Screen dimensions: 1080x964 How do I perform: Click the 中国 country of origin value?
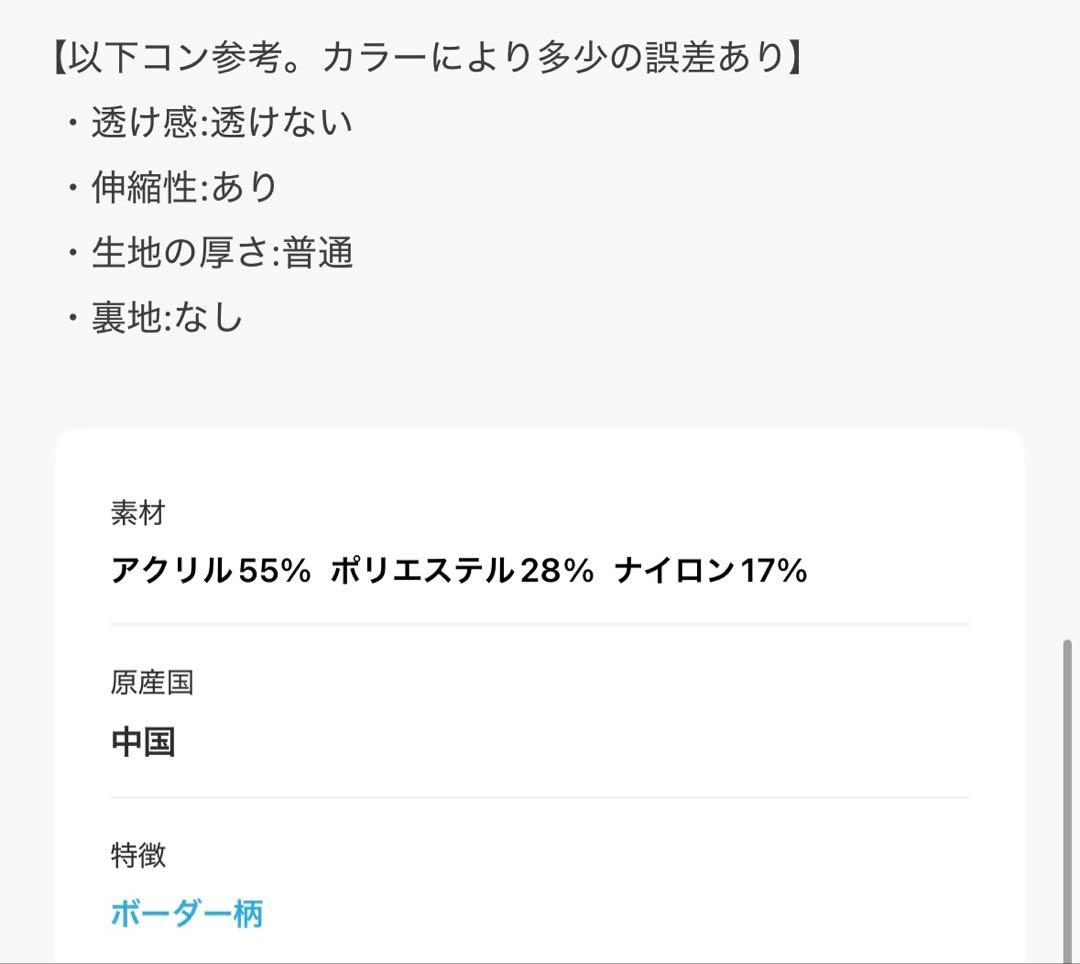[143, 742]
